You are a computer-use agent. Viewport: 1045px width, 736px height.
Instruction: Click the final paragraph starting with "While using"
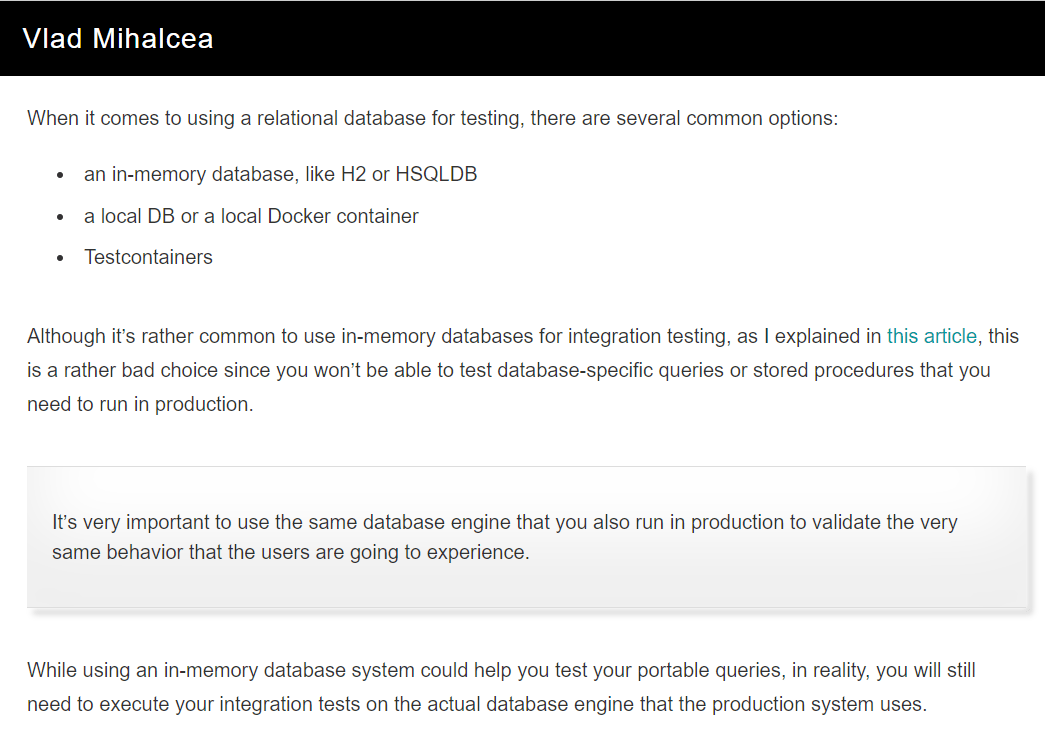500,687
